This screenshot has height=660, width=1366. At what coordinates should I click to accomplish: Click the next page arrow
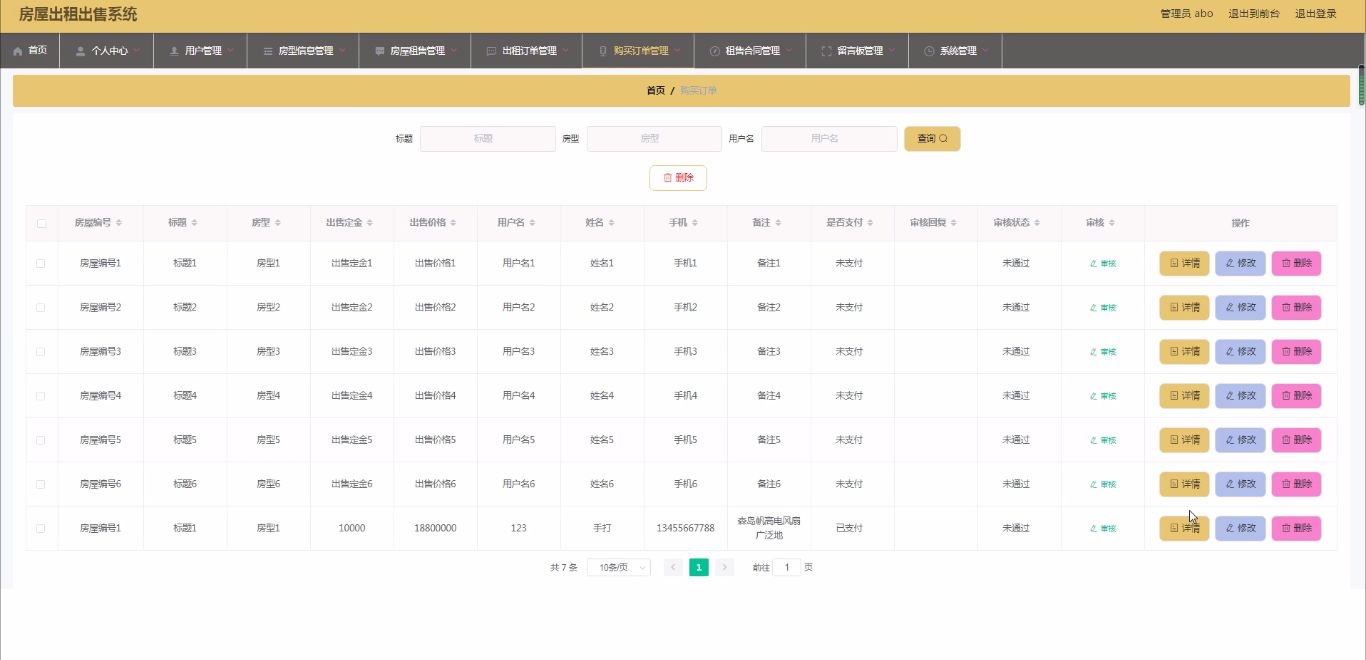coord(725,567)
